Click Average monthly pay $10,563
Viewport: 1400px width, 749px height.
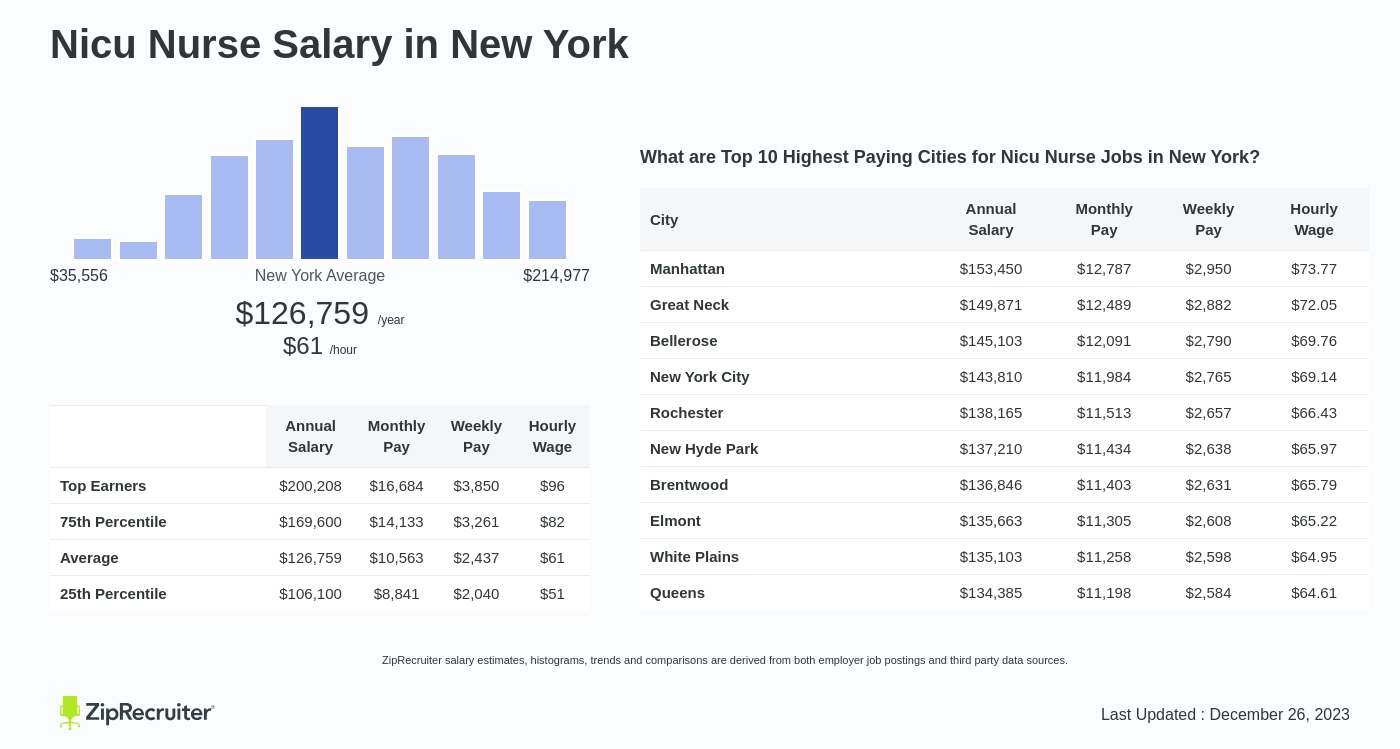tap(396, 557)
